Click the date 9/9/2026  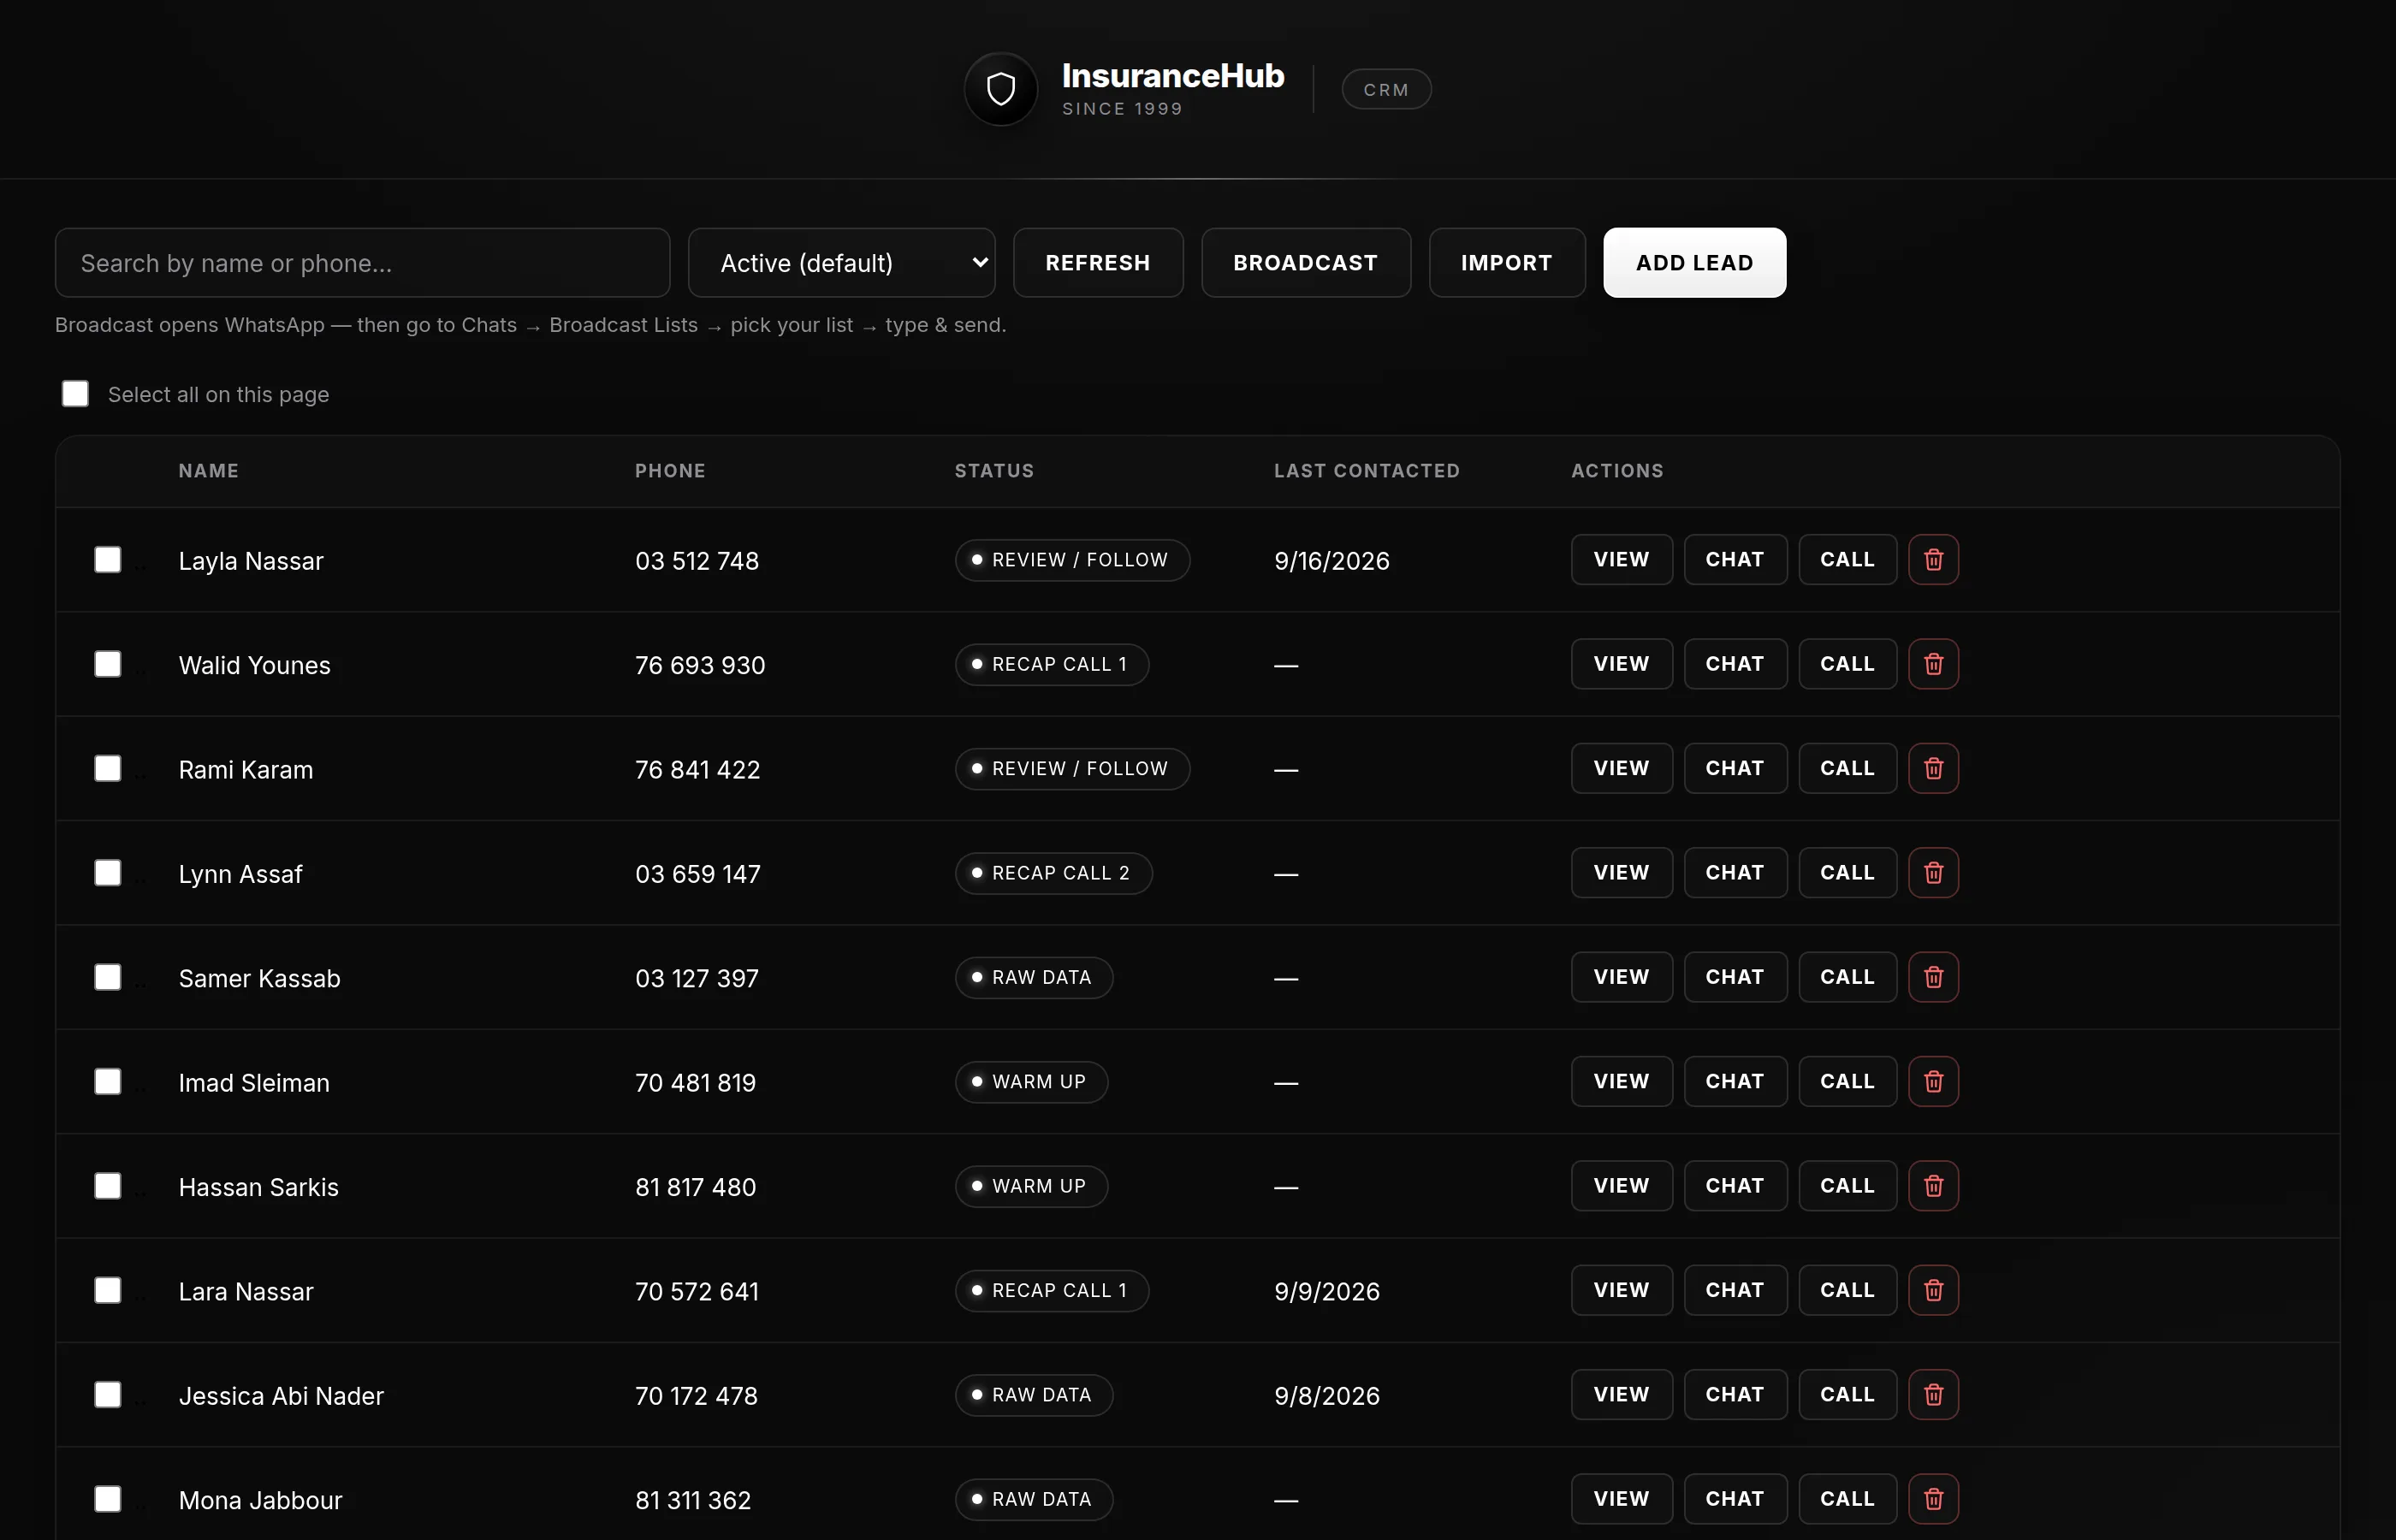click(1327, 1291)
